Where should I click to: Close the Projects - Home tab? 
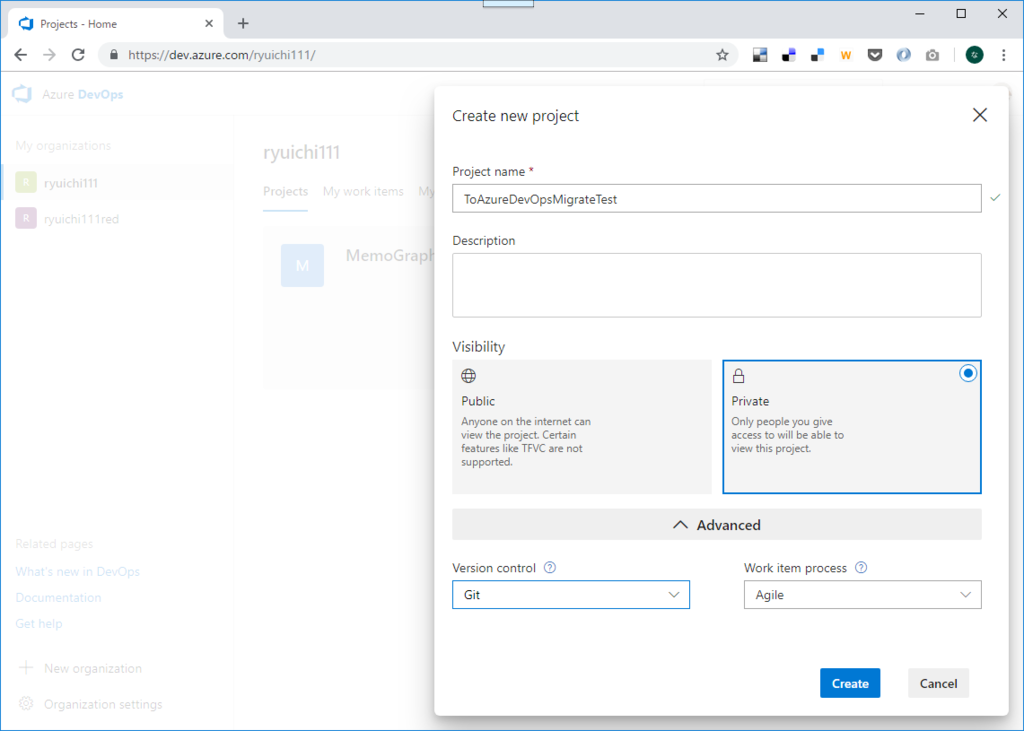209,24
